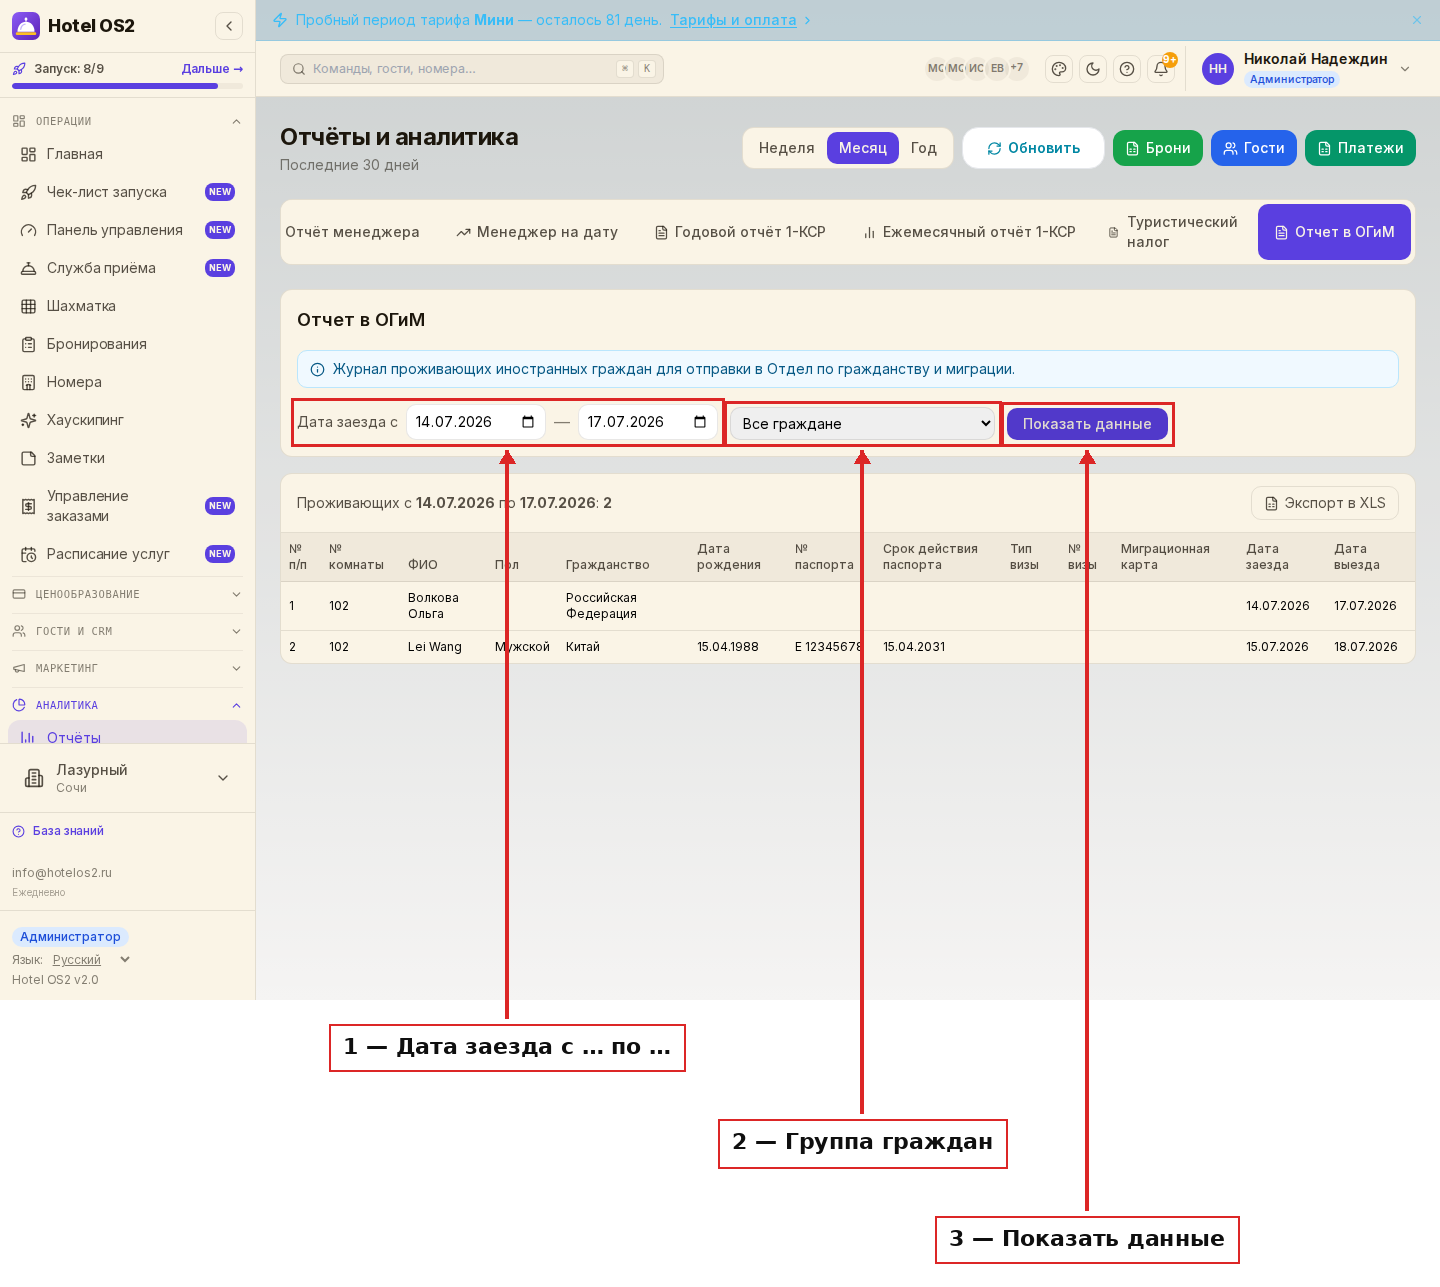Select the Год period option
The image size is (1440, 1287).
click(924, 148)
